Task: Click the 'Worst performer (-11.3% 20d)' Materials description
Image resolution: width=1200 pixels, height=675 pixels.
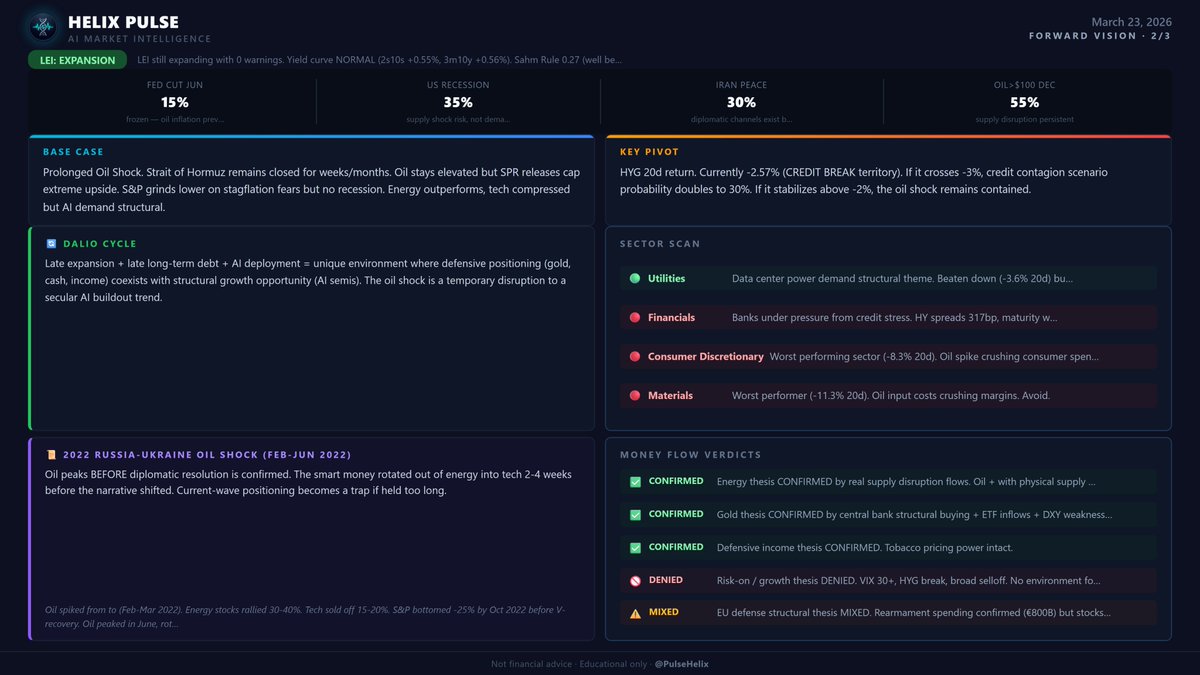Action: (x=891, y=395)
